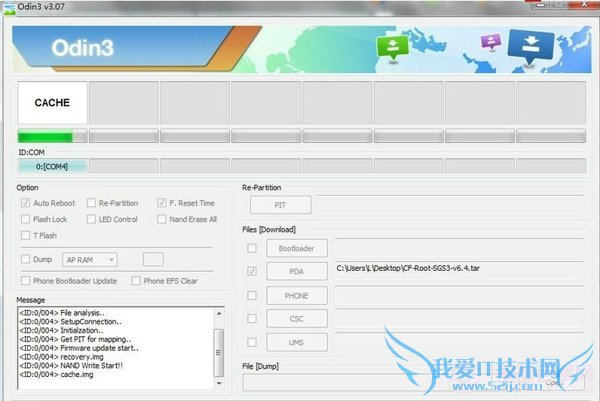600x401 pixels.
Task: Click the PDA button
Action: point(297,272)
